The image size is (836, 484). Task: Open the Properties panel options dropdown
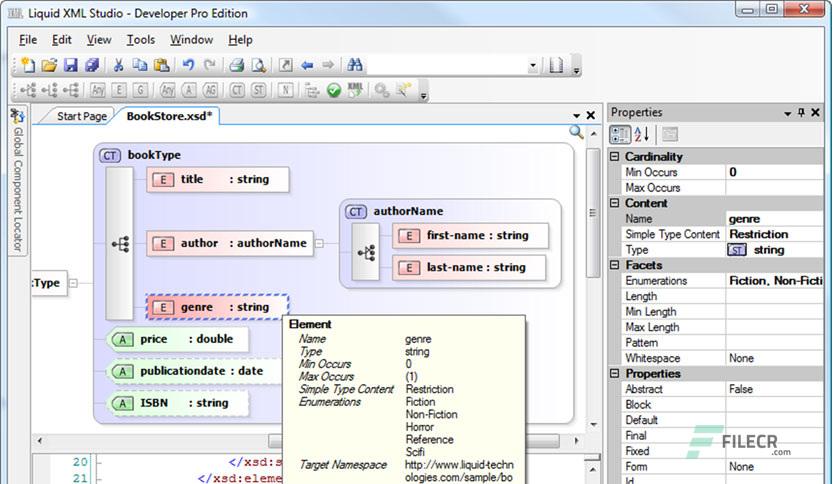[787, 113]
